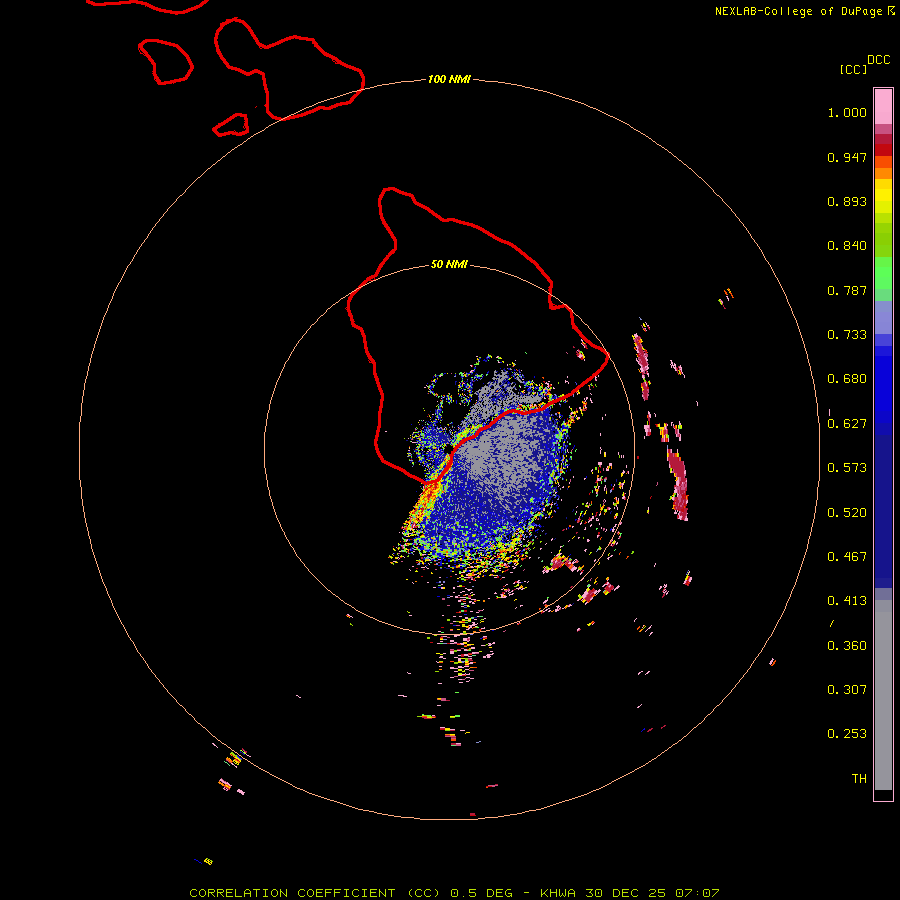
Task: Select the 0.627 scale label
Action: [847, 424]
